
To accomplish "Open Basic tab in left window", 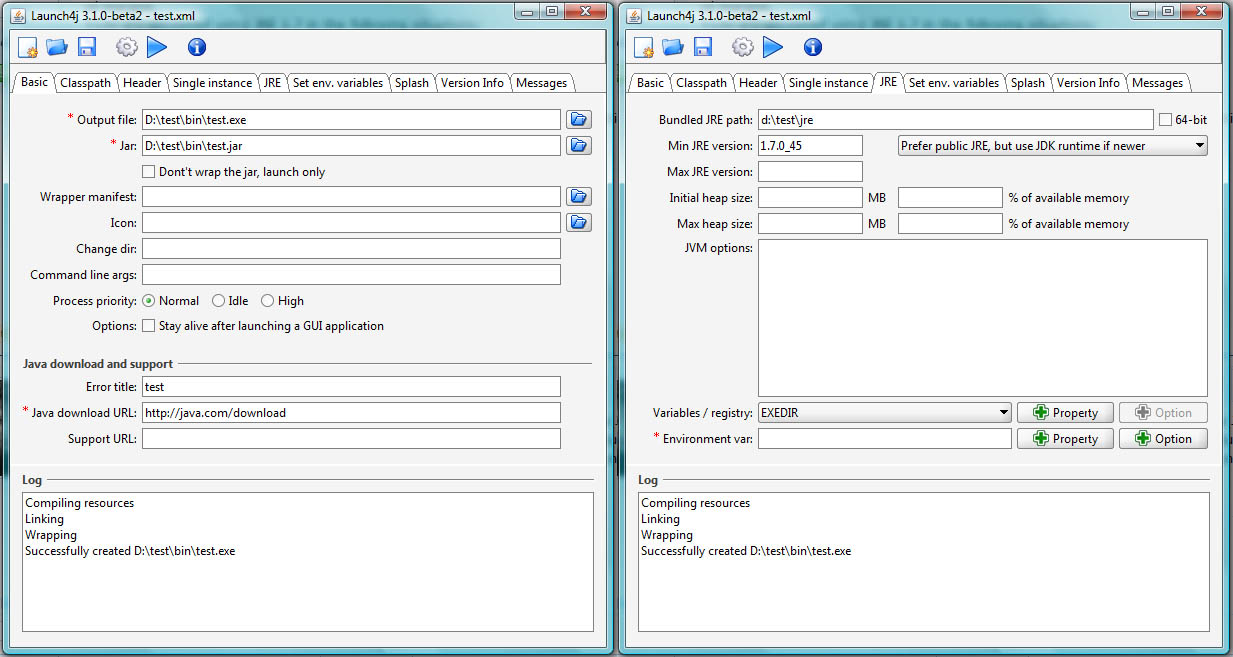I will tap(34, 82).
